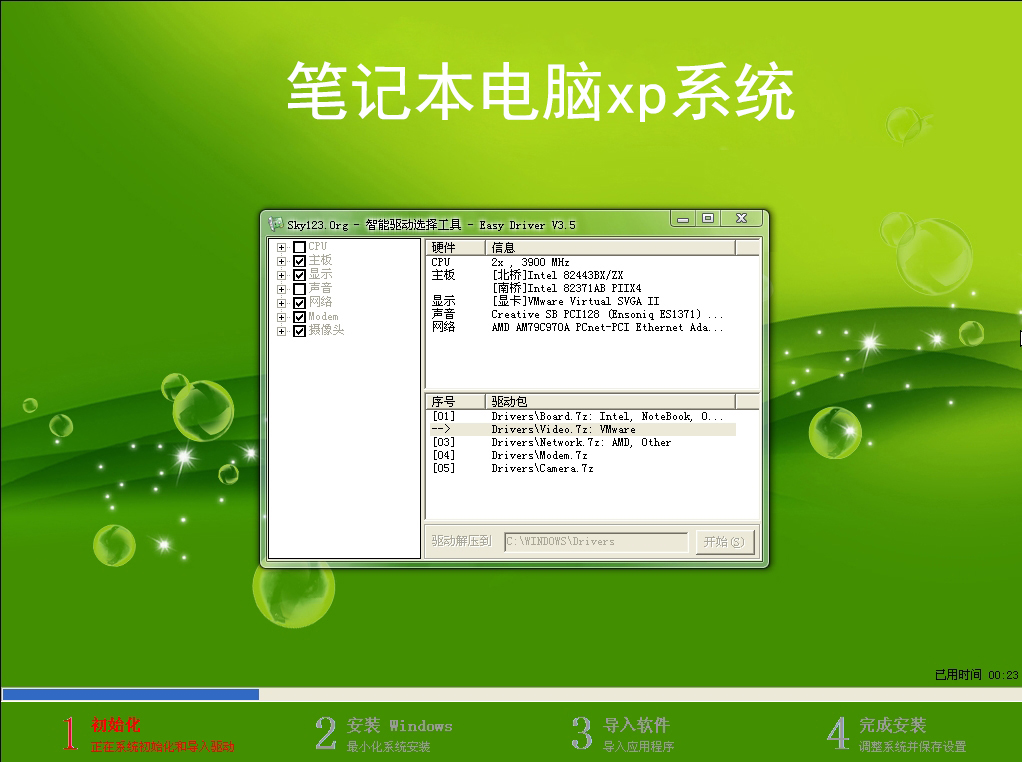Click the 笔记本电脑xp系统 heading
This screenshot has width=1022, height=762.
541,91
